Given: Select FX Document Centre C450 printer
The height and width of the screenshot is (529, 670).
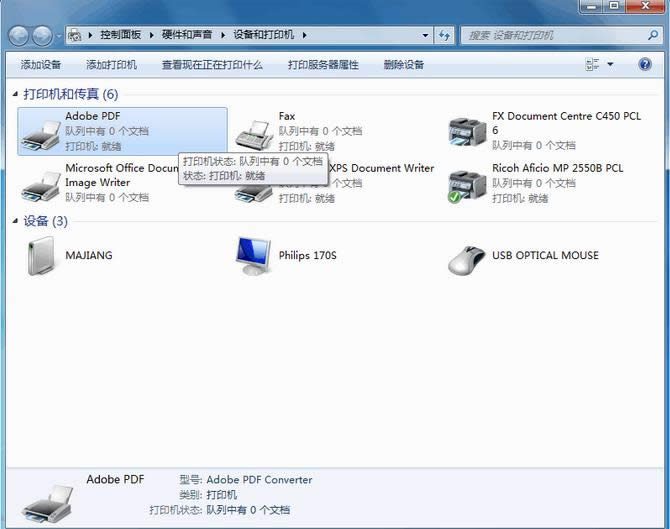Looking at the screenshot, I should 467,131.
